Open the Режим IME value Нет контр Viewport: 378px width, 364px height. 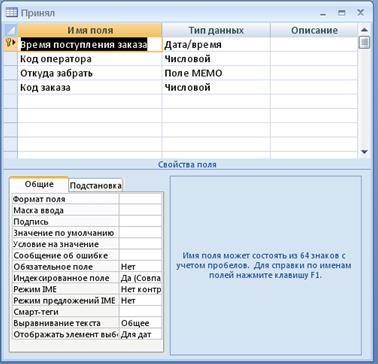pos(141,289)
